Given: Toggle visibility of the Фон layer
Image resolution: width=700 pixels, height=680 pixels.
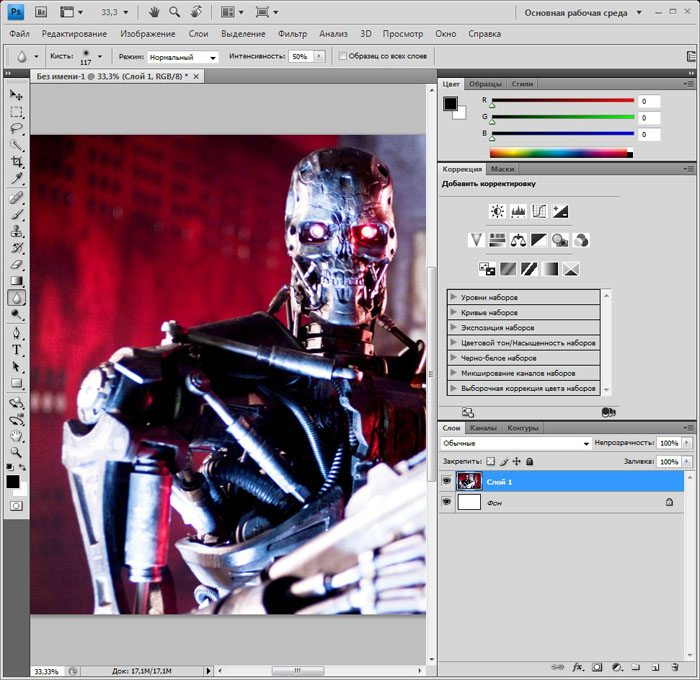Looking at the screenshot, I should 446,503.
